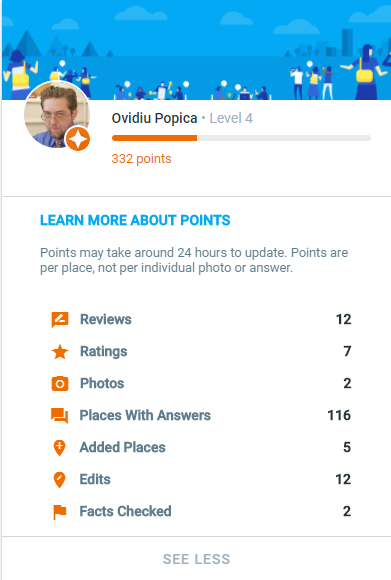This screenshot has width=391, height=580.
Task: Select the Reviews row label
Action: point(106,320)
